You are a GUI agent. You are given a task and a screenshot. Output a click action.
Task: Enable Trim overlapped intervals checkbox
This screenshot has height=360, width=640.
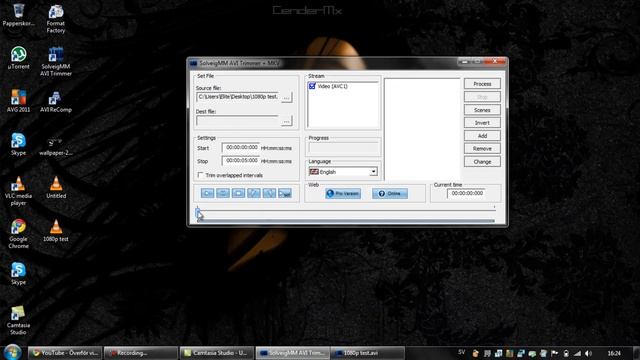tap(200, 175)
